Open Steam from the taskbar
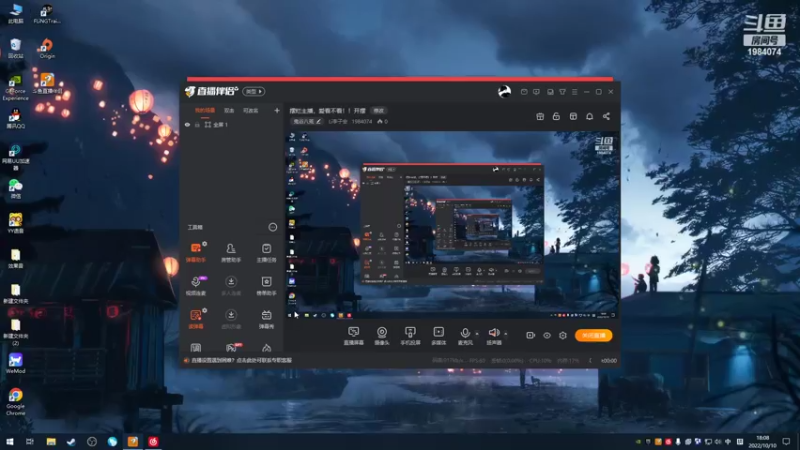The width and height of the screenshot is (800, 450). (x=71, y=441)
